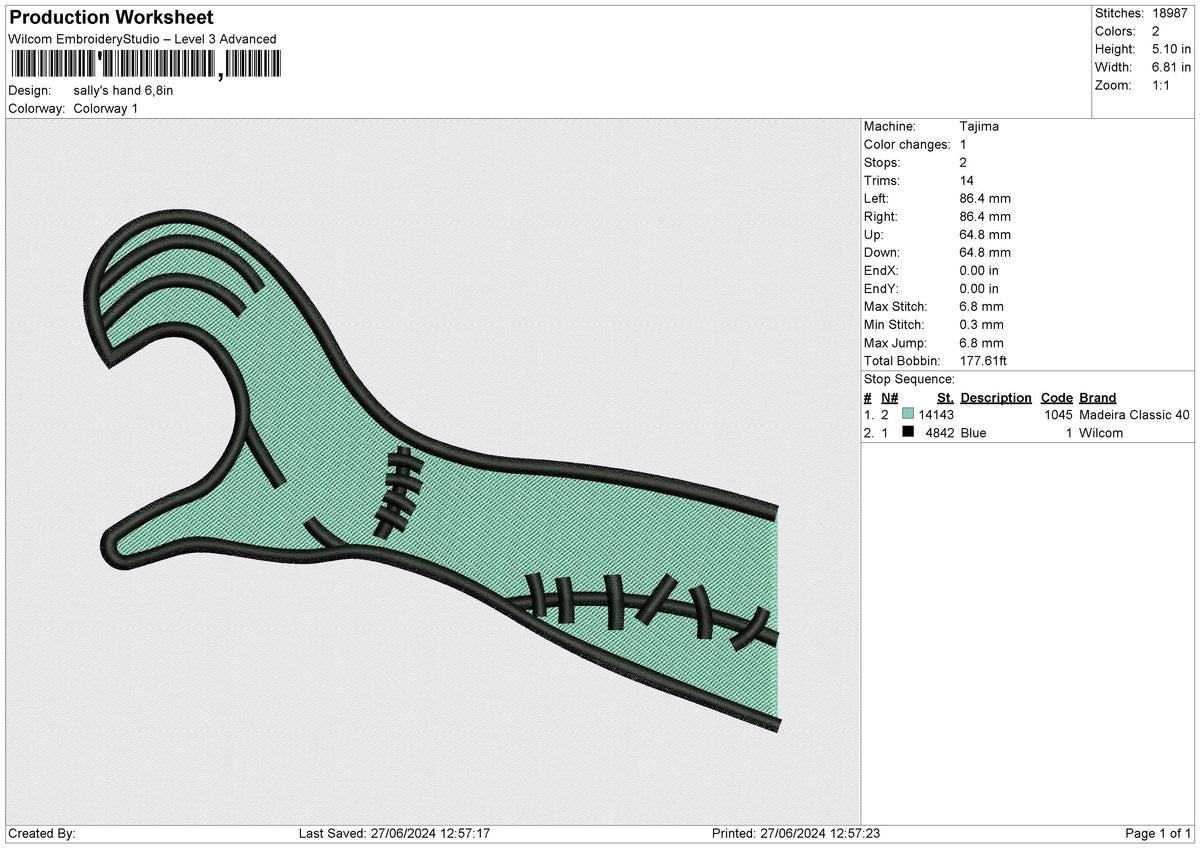Click the Trims value 14
The image size is (1200, 848).
coord(966,180)
